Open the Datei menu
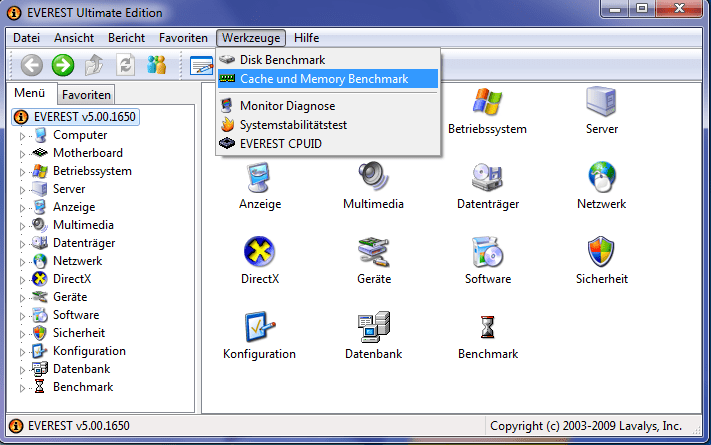Viewport: 711px width, 445px height. [x=26, y=38]
